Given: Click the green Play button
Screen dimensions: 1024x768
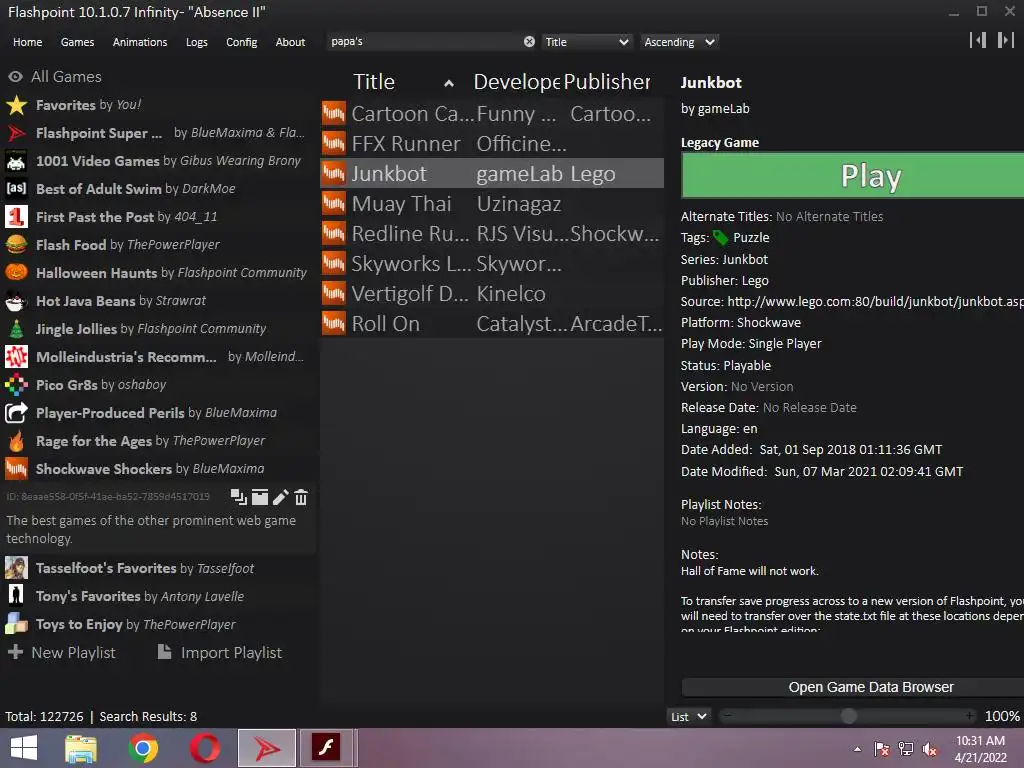Looking at the screenshot, I should tap(852, 176).
